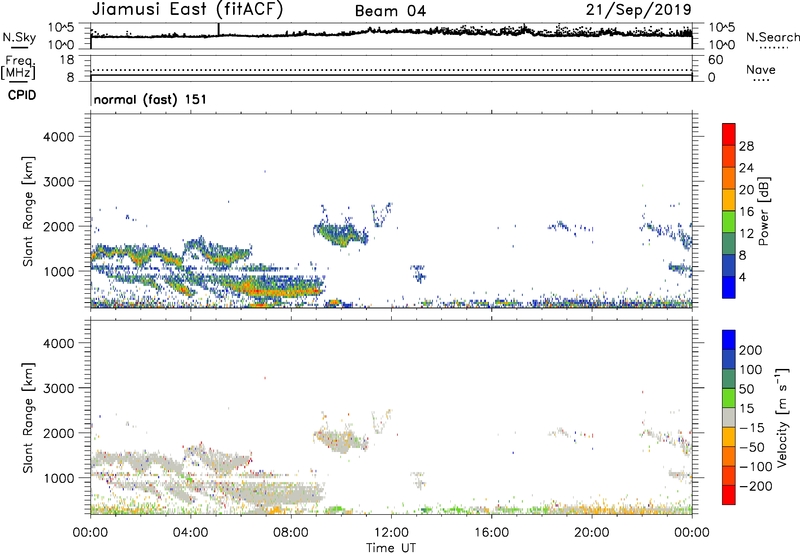Click the 'Jiamusi East (fitACF)' title

pyautogui.click(x=187, y=9)
